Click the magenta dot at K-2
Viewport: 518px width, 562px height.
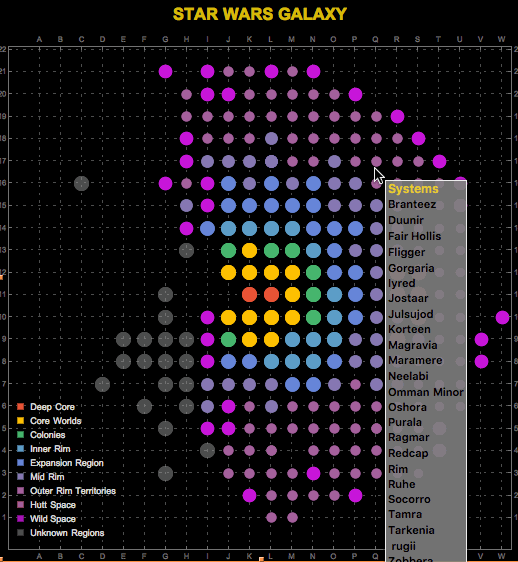[x=250, y=495]
